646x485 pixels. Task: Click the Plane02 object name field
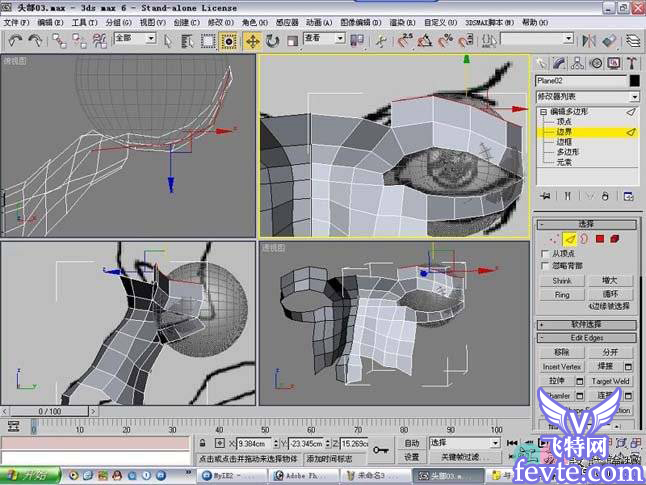(x=581, y=81)
